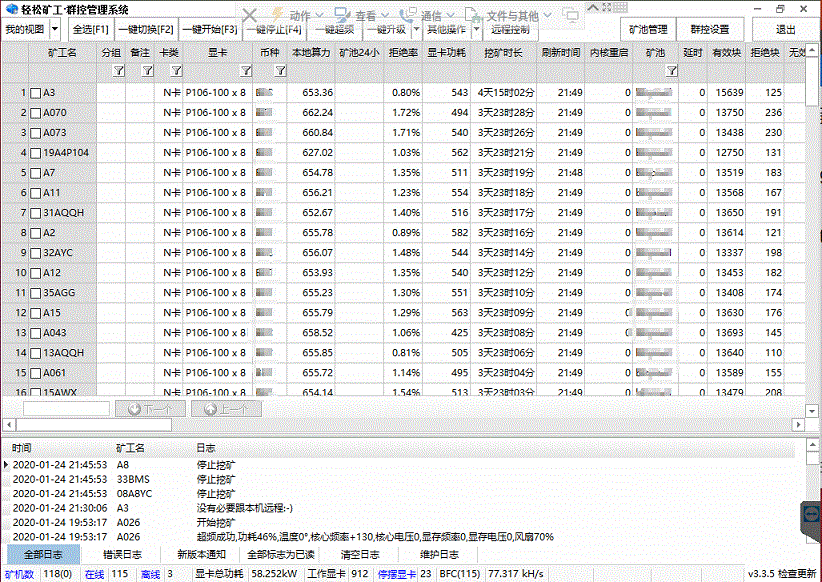Tick the checkbox beside miner 19A4P104
The image size is (822, 582).
pos(36,153)
